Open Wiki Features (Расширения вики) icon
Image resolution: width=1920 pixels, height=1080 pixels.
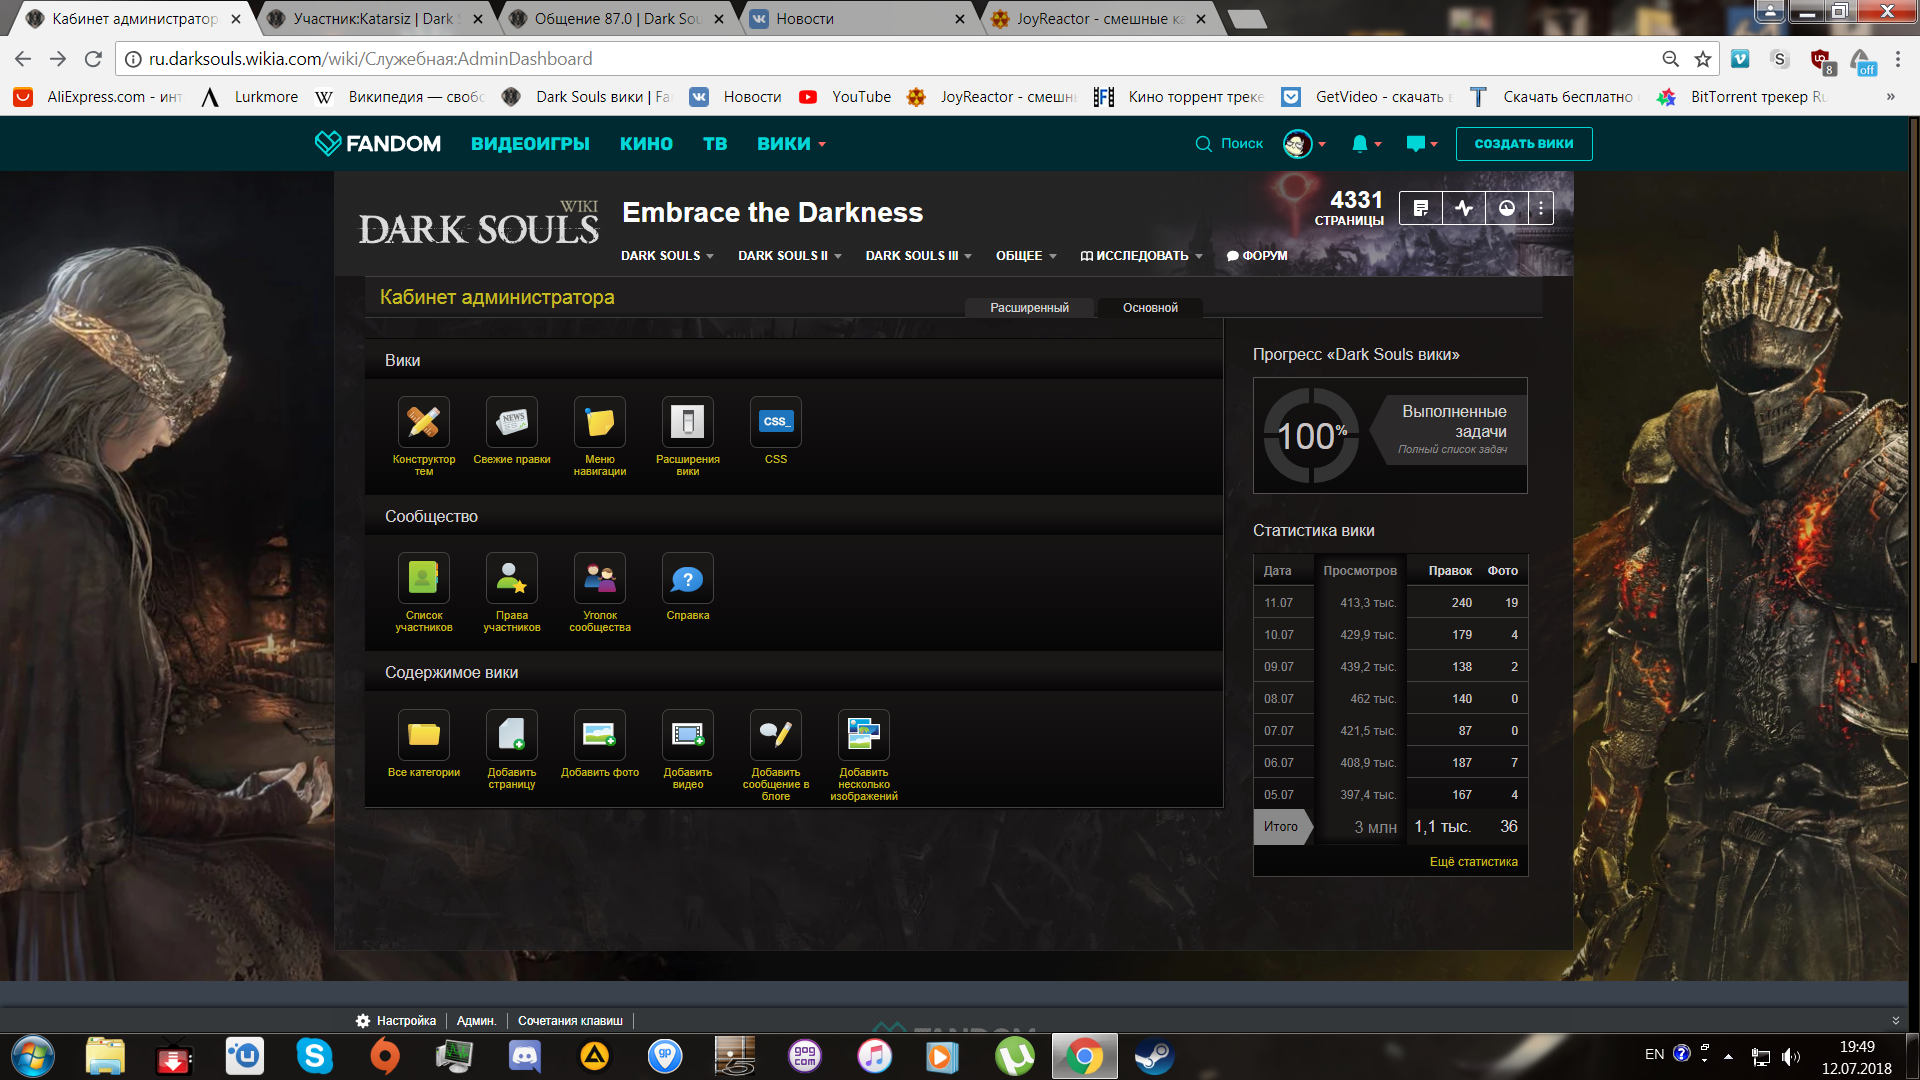coord(687,422)
